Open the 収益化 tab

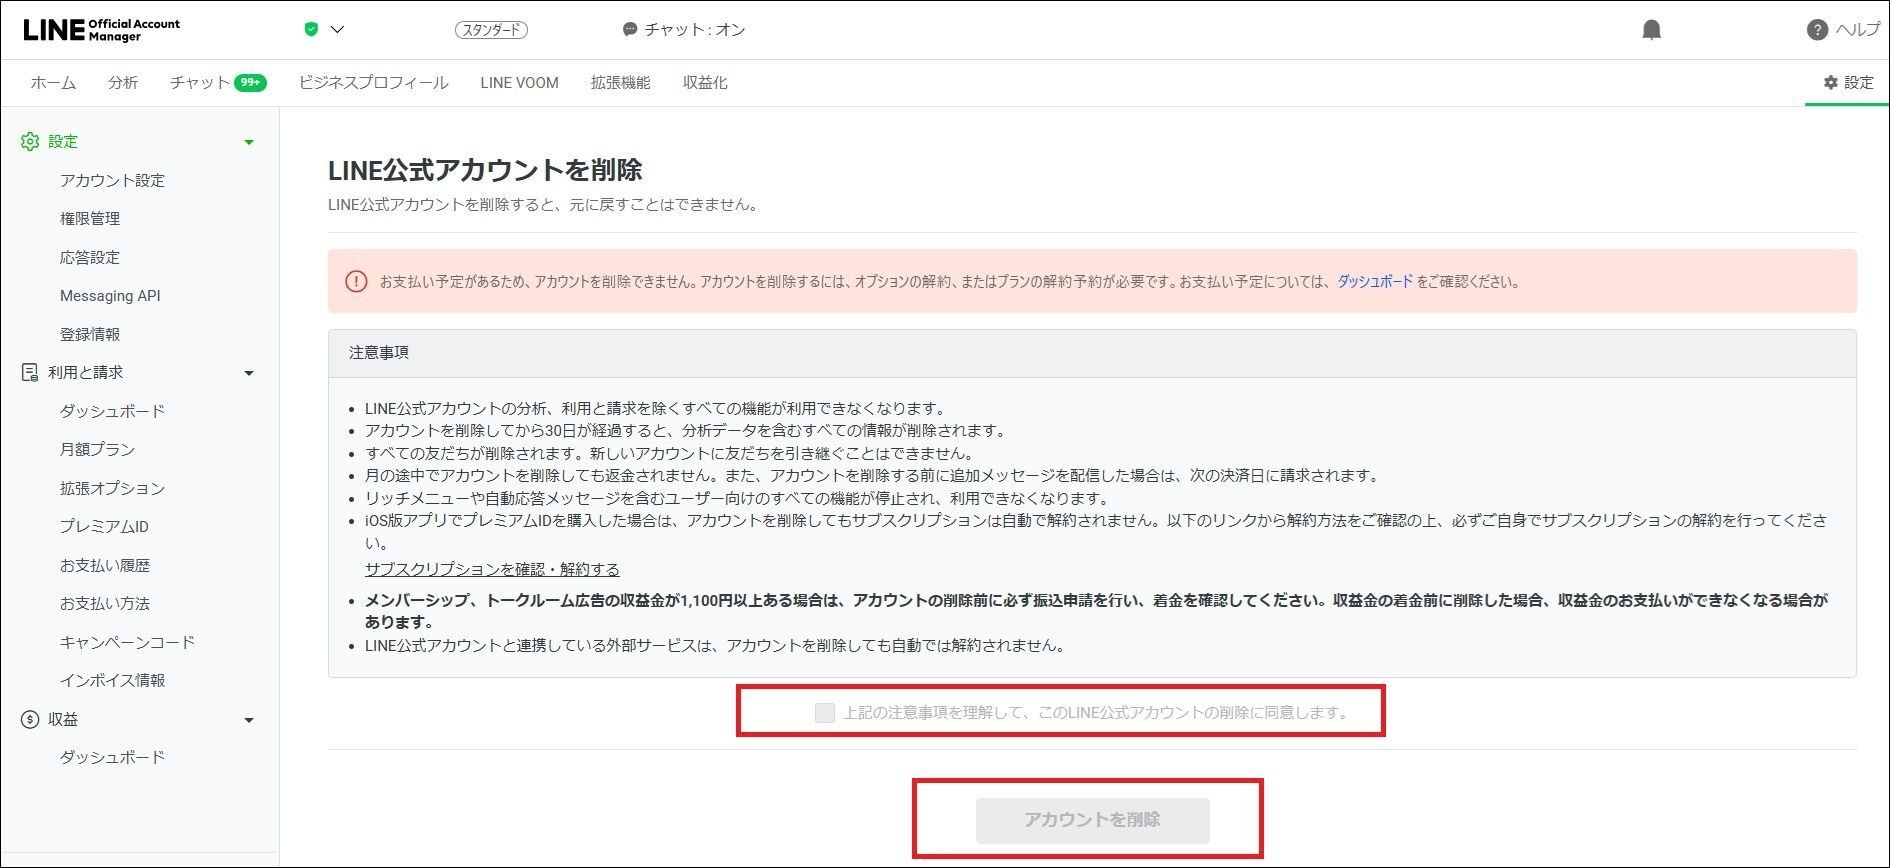tap(705, 83)
